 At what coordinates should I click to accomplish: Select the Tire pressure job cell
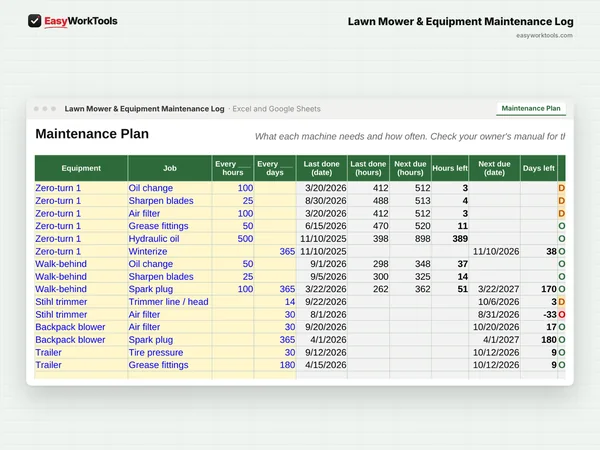170,352
